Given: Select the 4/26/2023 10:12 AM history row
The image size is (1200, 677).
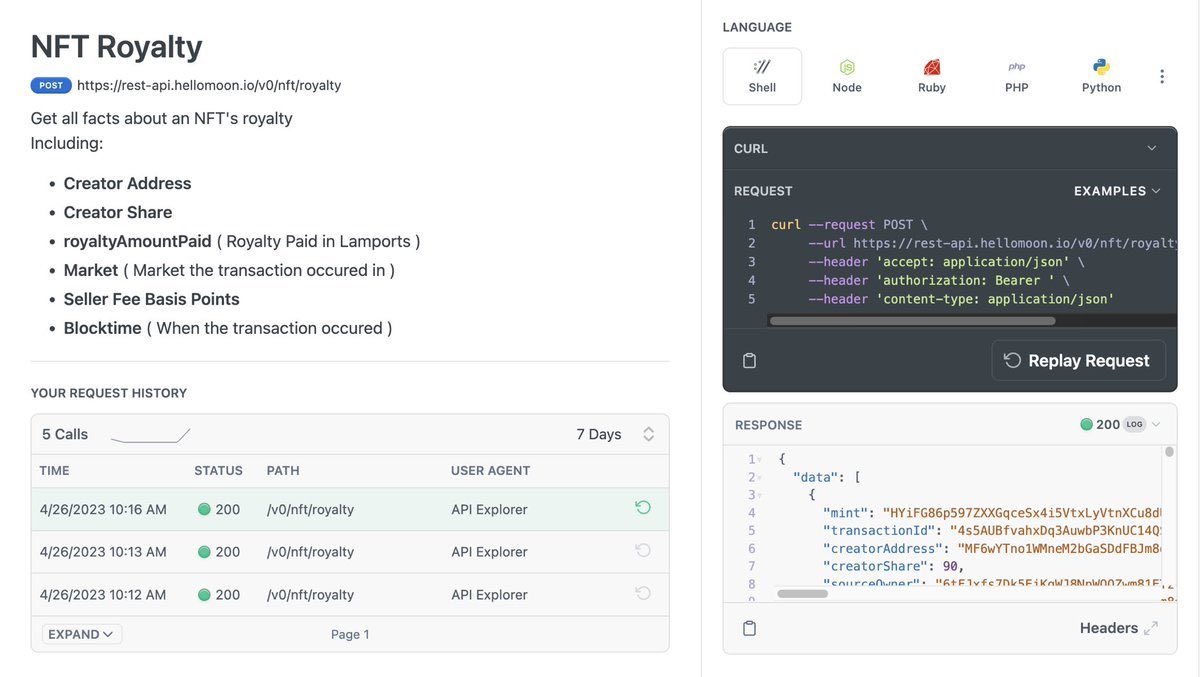Looking at the screenshot, I should point(350,594).
